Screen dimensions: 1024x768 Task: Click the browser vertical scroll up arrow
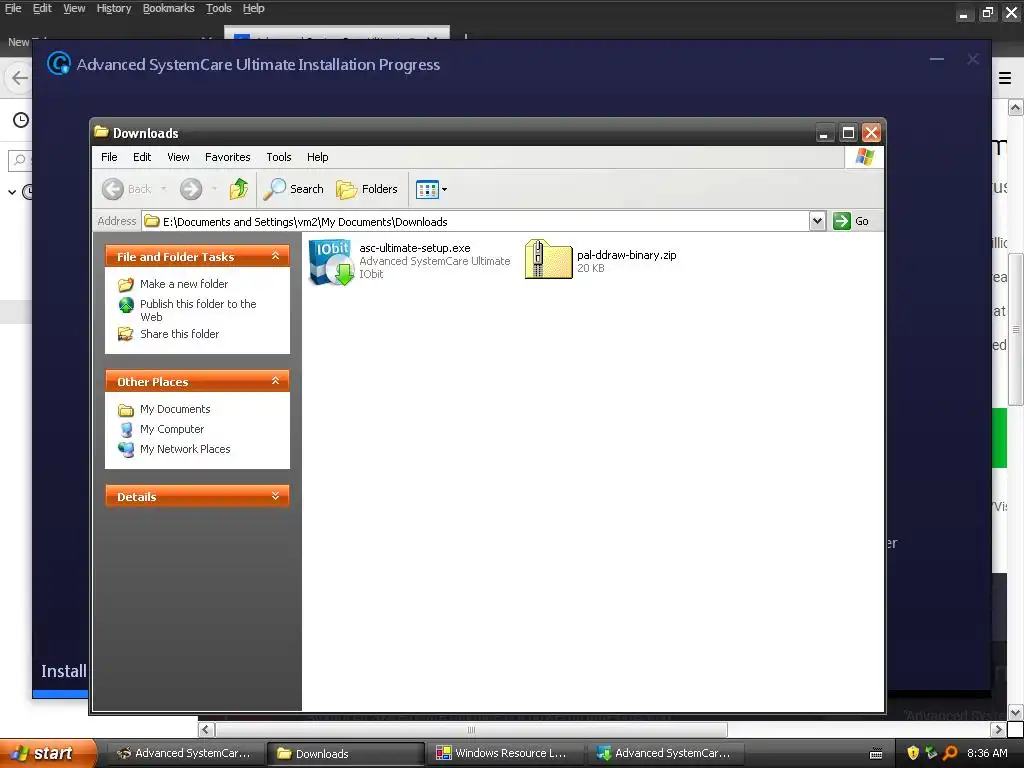click(x=1016, y=107)
